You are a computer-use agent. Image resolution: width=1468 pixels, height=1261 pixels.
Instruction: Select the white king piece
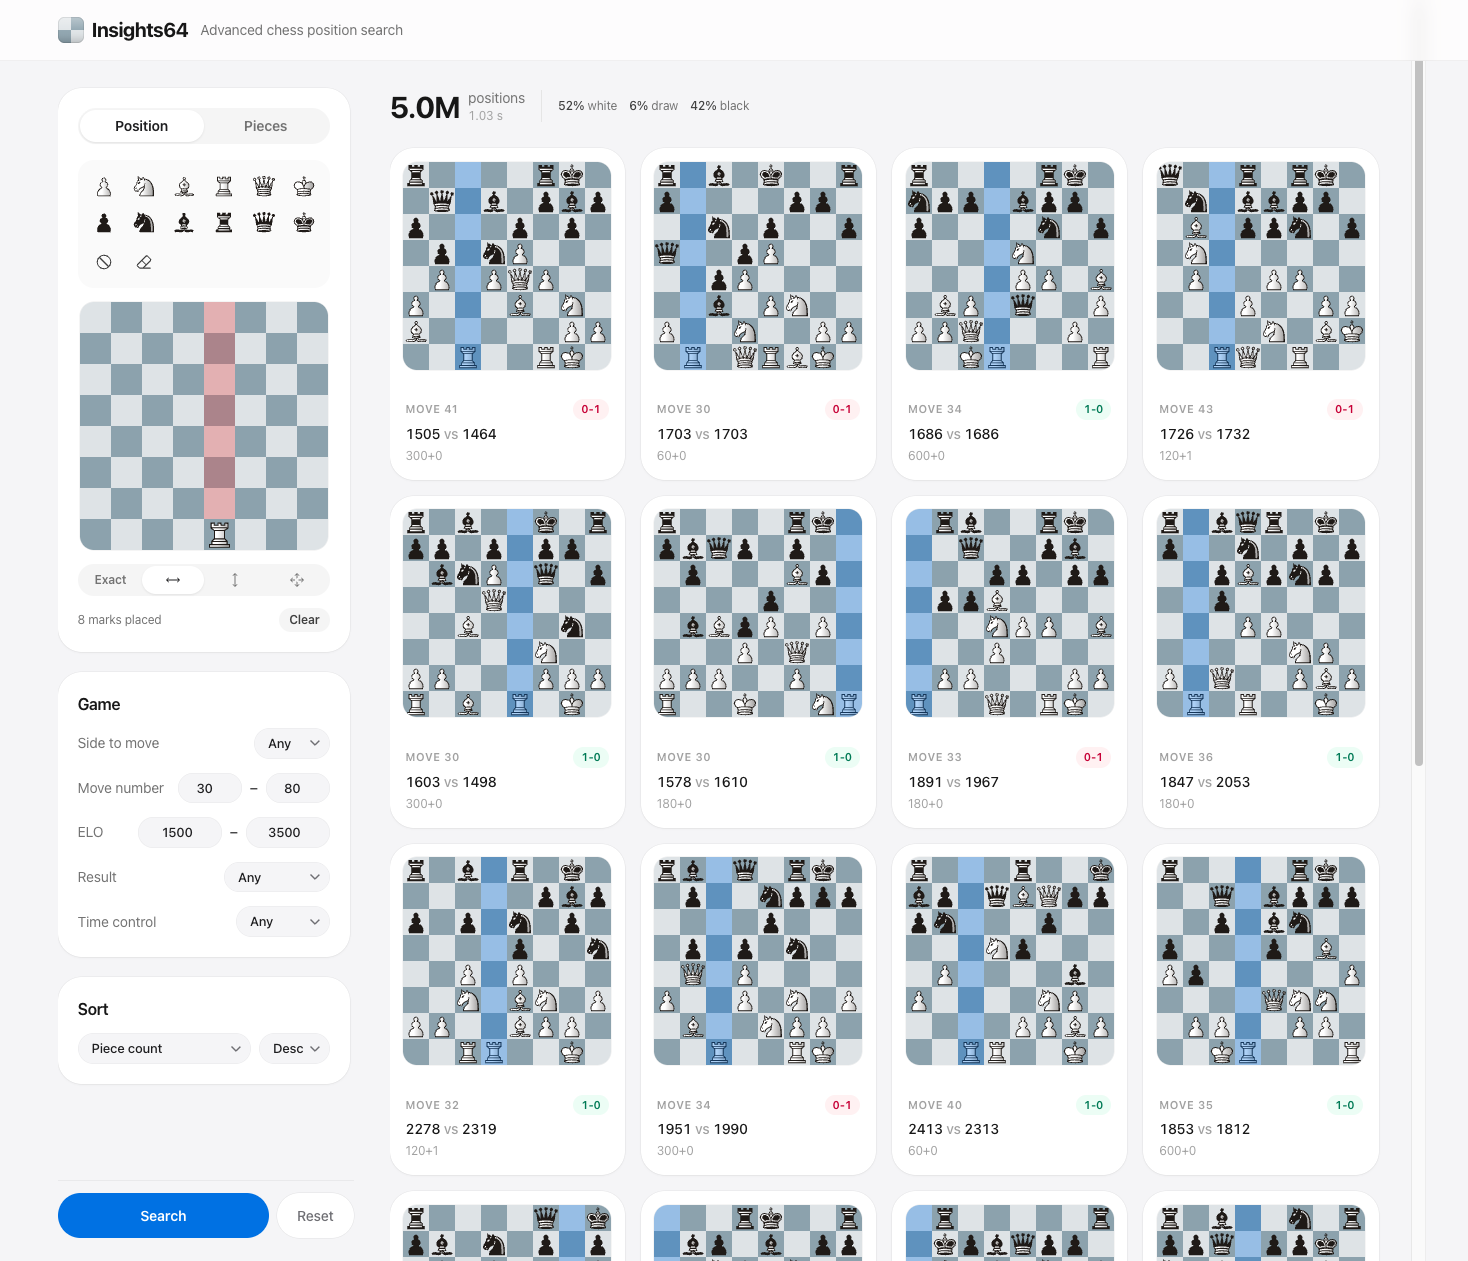(x=304, y=187)
